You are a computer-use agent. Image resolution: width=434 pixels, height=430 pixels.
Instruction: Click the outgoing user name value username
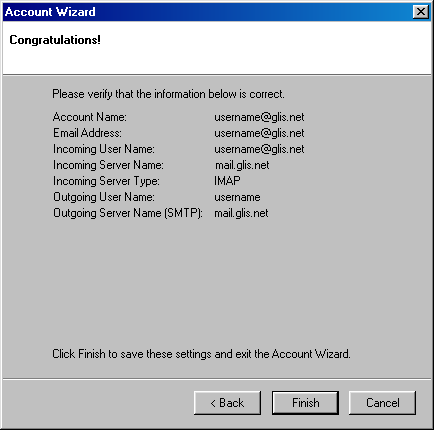237,197
